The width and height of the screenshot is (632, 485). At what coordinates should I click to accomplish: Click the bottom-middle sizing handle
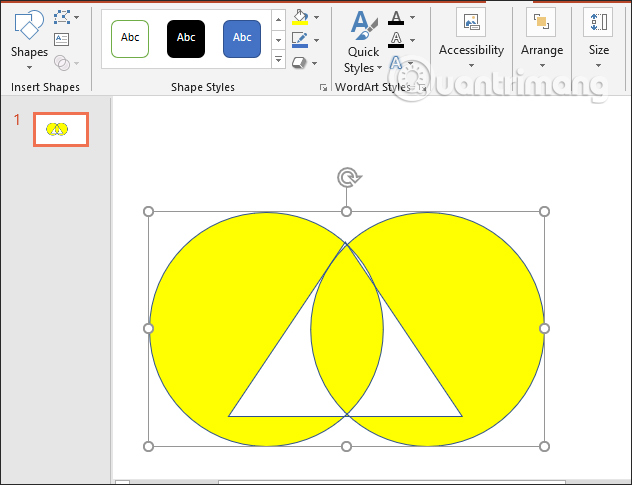tap(346, 446)
